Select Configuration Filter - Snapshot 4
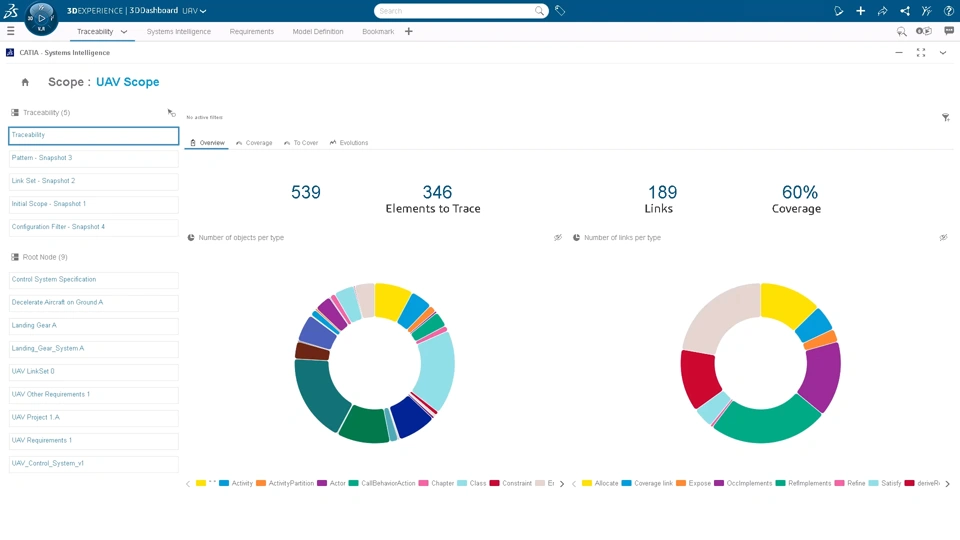The height and width of the screenshot is (540, 960). pyautogui.click(x=94, y=227)
